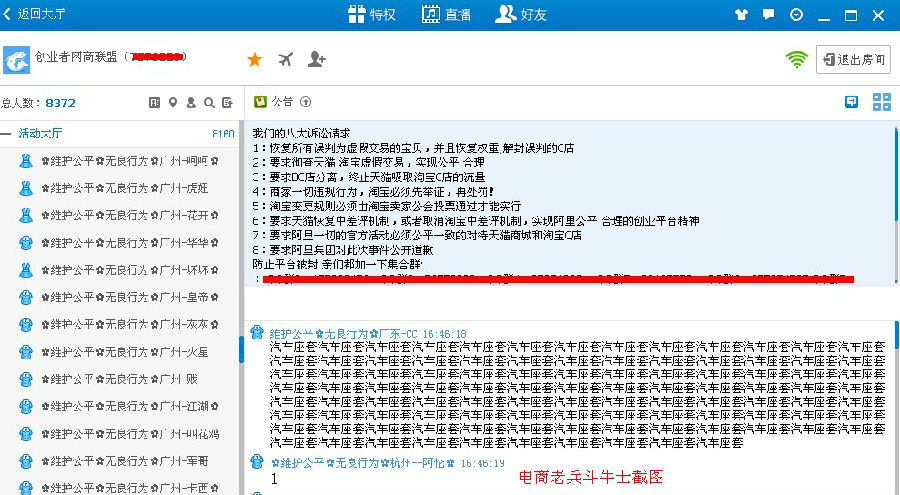Click the 创业者网商联盟 channel logo
This screenshot has width=900, height=495.
(16, 60)
